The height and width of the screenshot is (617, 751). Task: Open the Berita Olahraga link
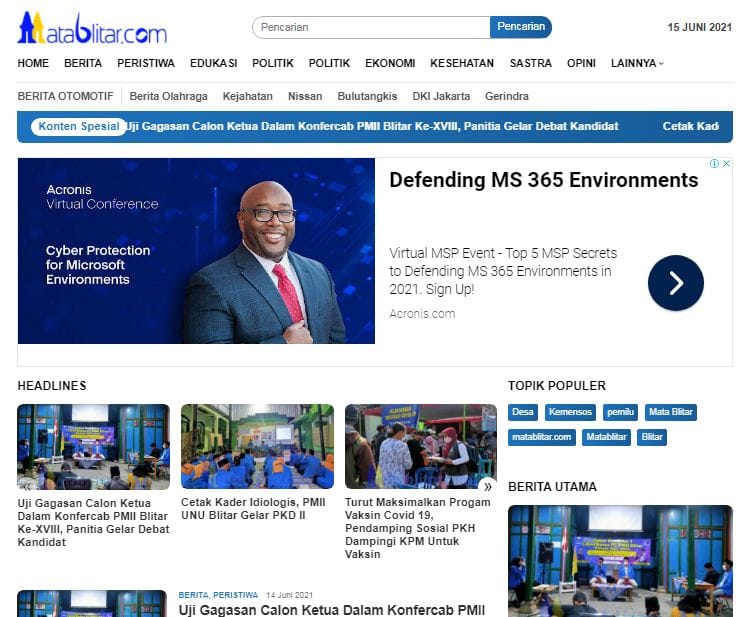(x=169, y=96)
